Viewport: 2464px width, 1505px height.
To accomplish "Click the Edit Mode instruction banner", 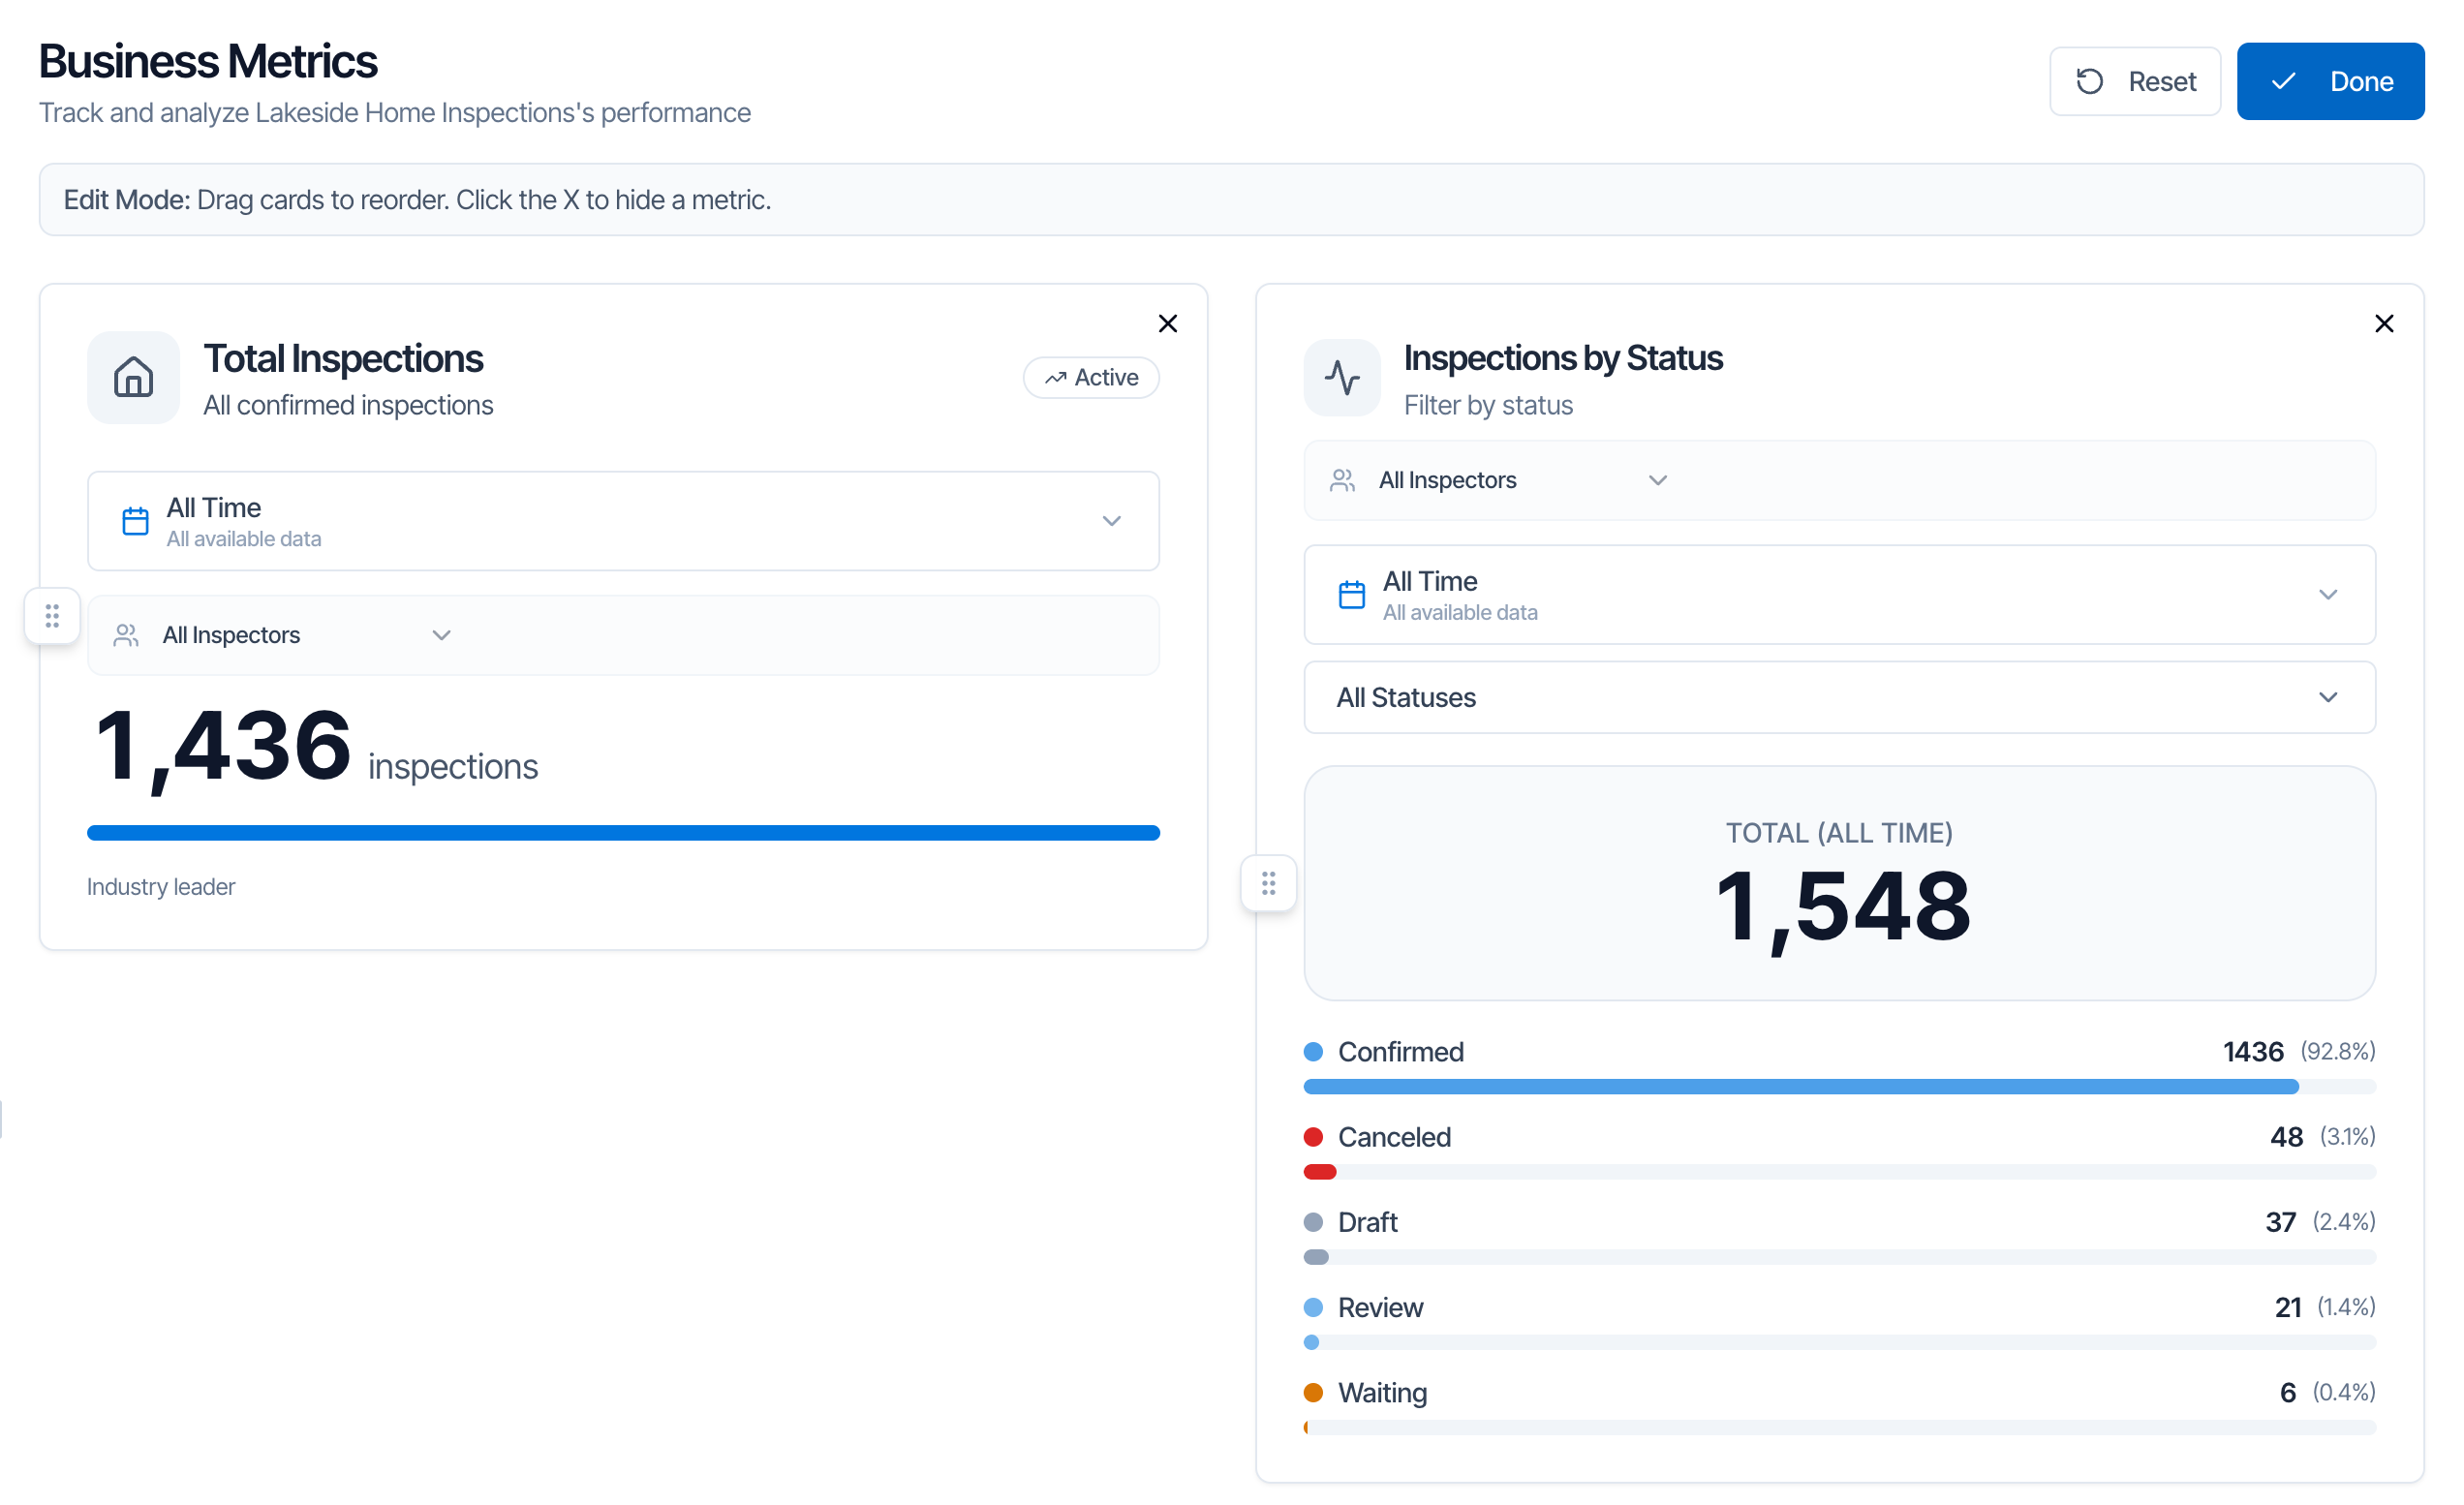I will (x=1231, y=200).
